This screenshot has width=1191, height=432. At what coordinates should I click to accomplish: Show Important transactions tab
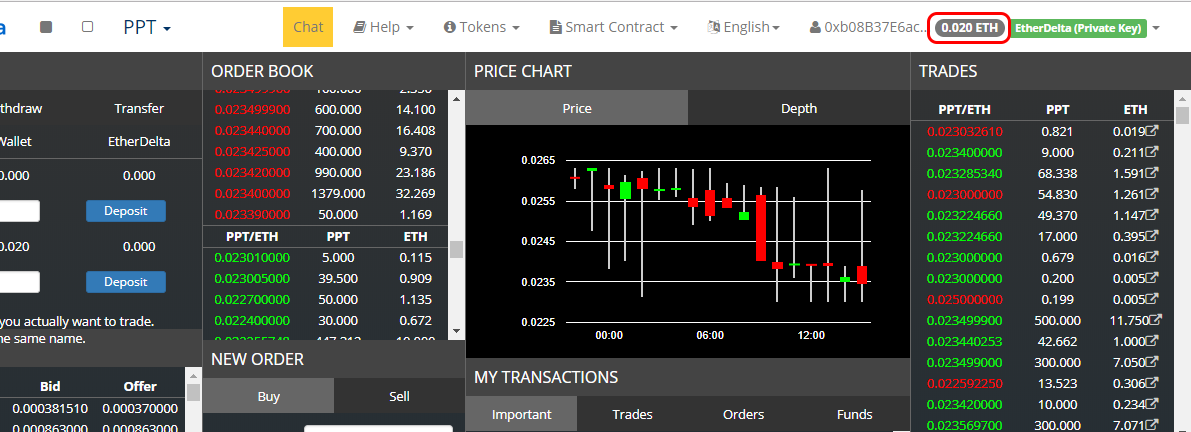[521, 414]
